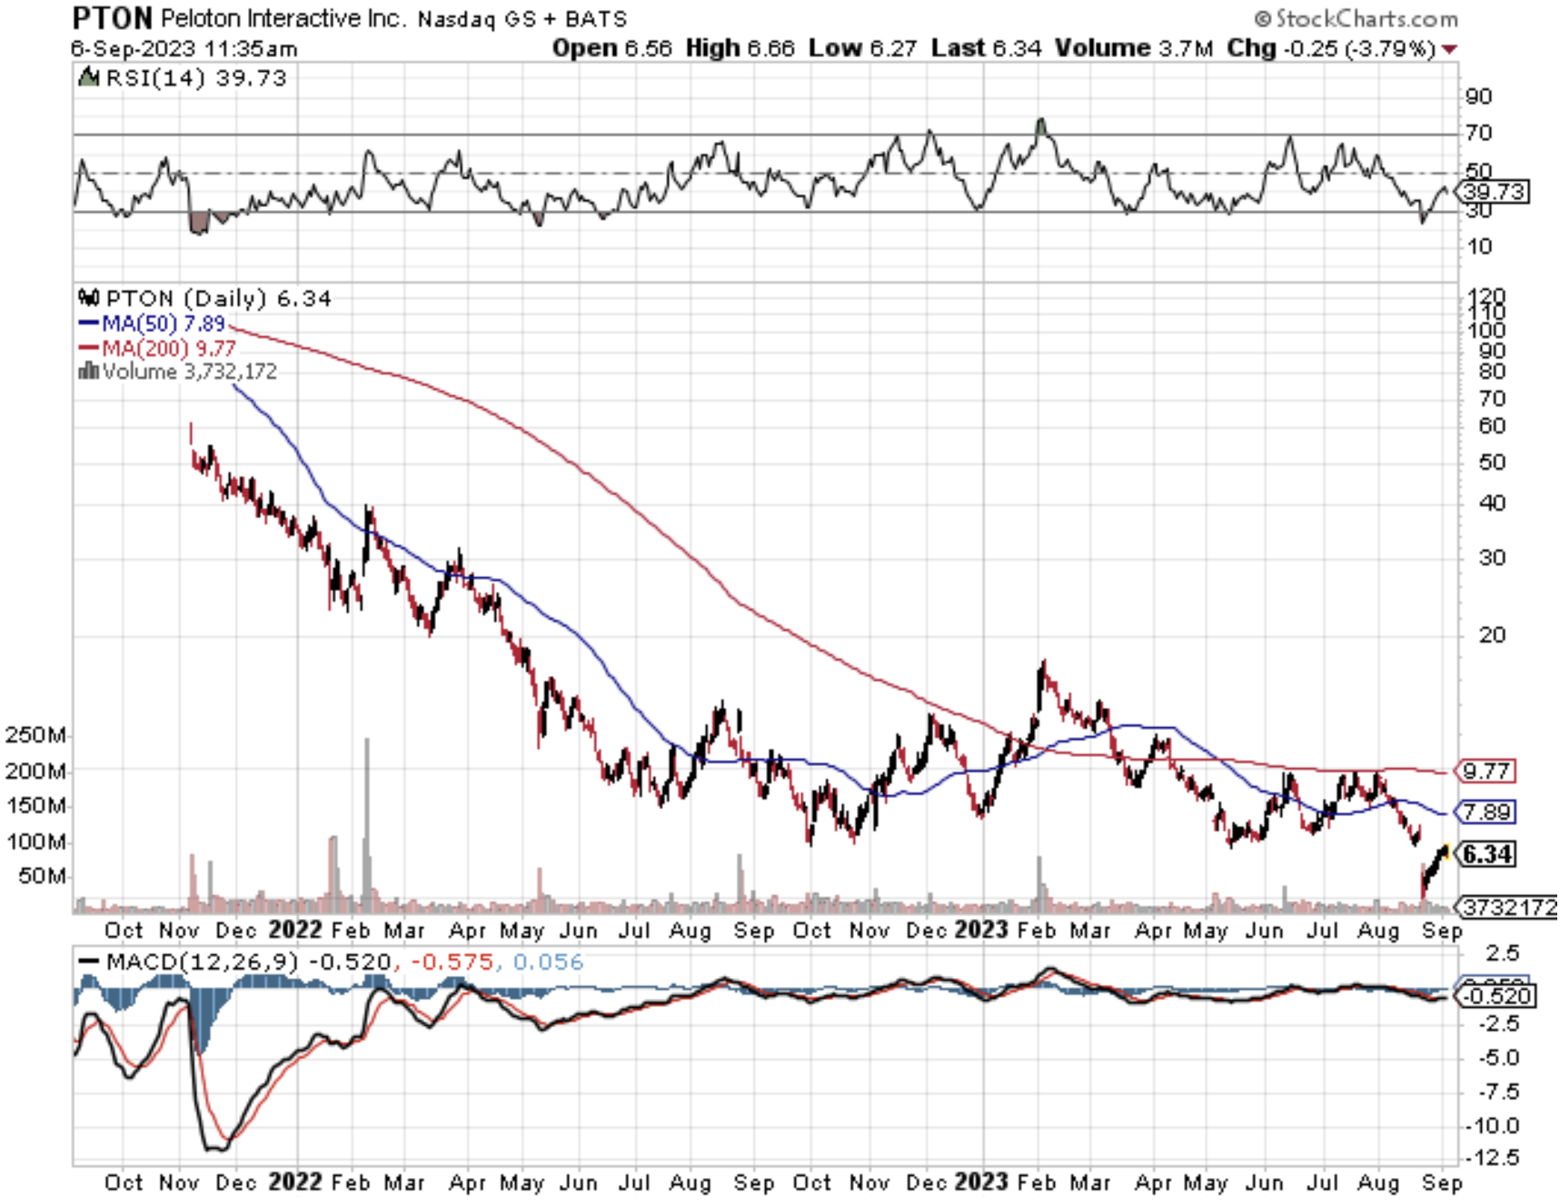
Task: Click the 6.34 last price tag
Action: (x=1487, y=854)
